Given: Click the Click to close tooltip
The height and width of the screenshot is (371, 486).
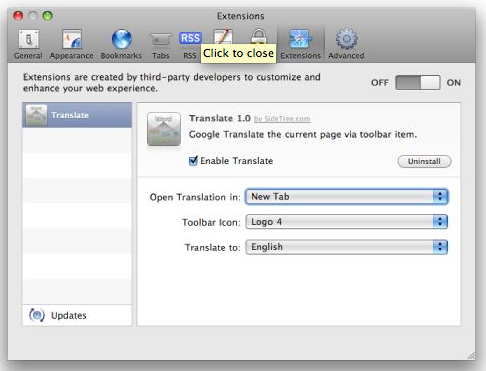Looking at the screenshot, I should click(238, 53).
